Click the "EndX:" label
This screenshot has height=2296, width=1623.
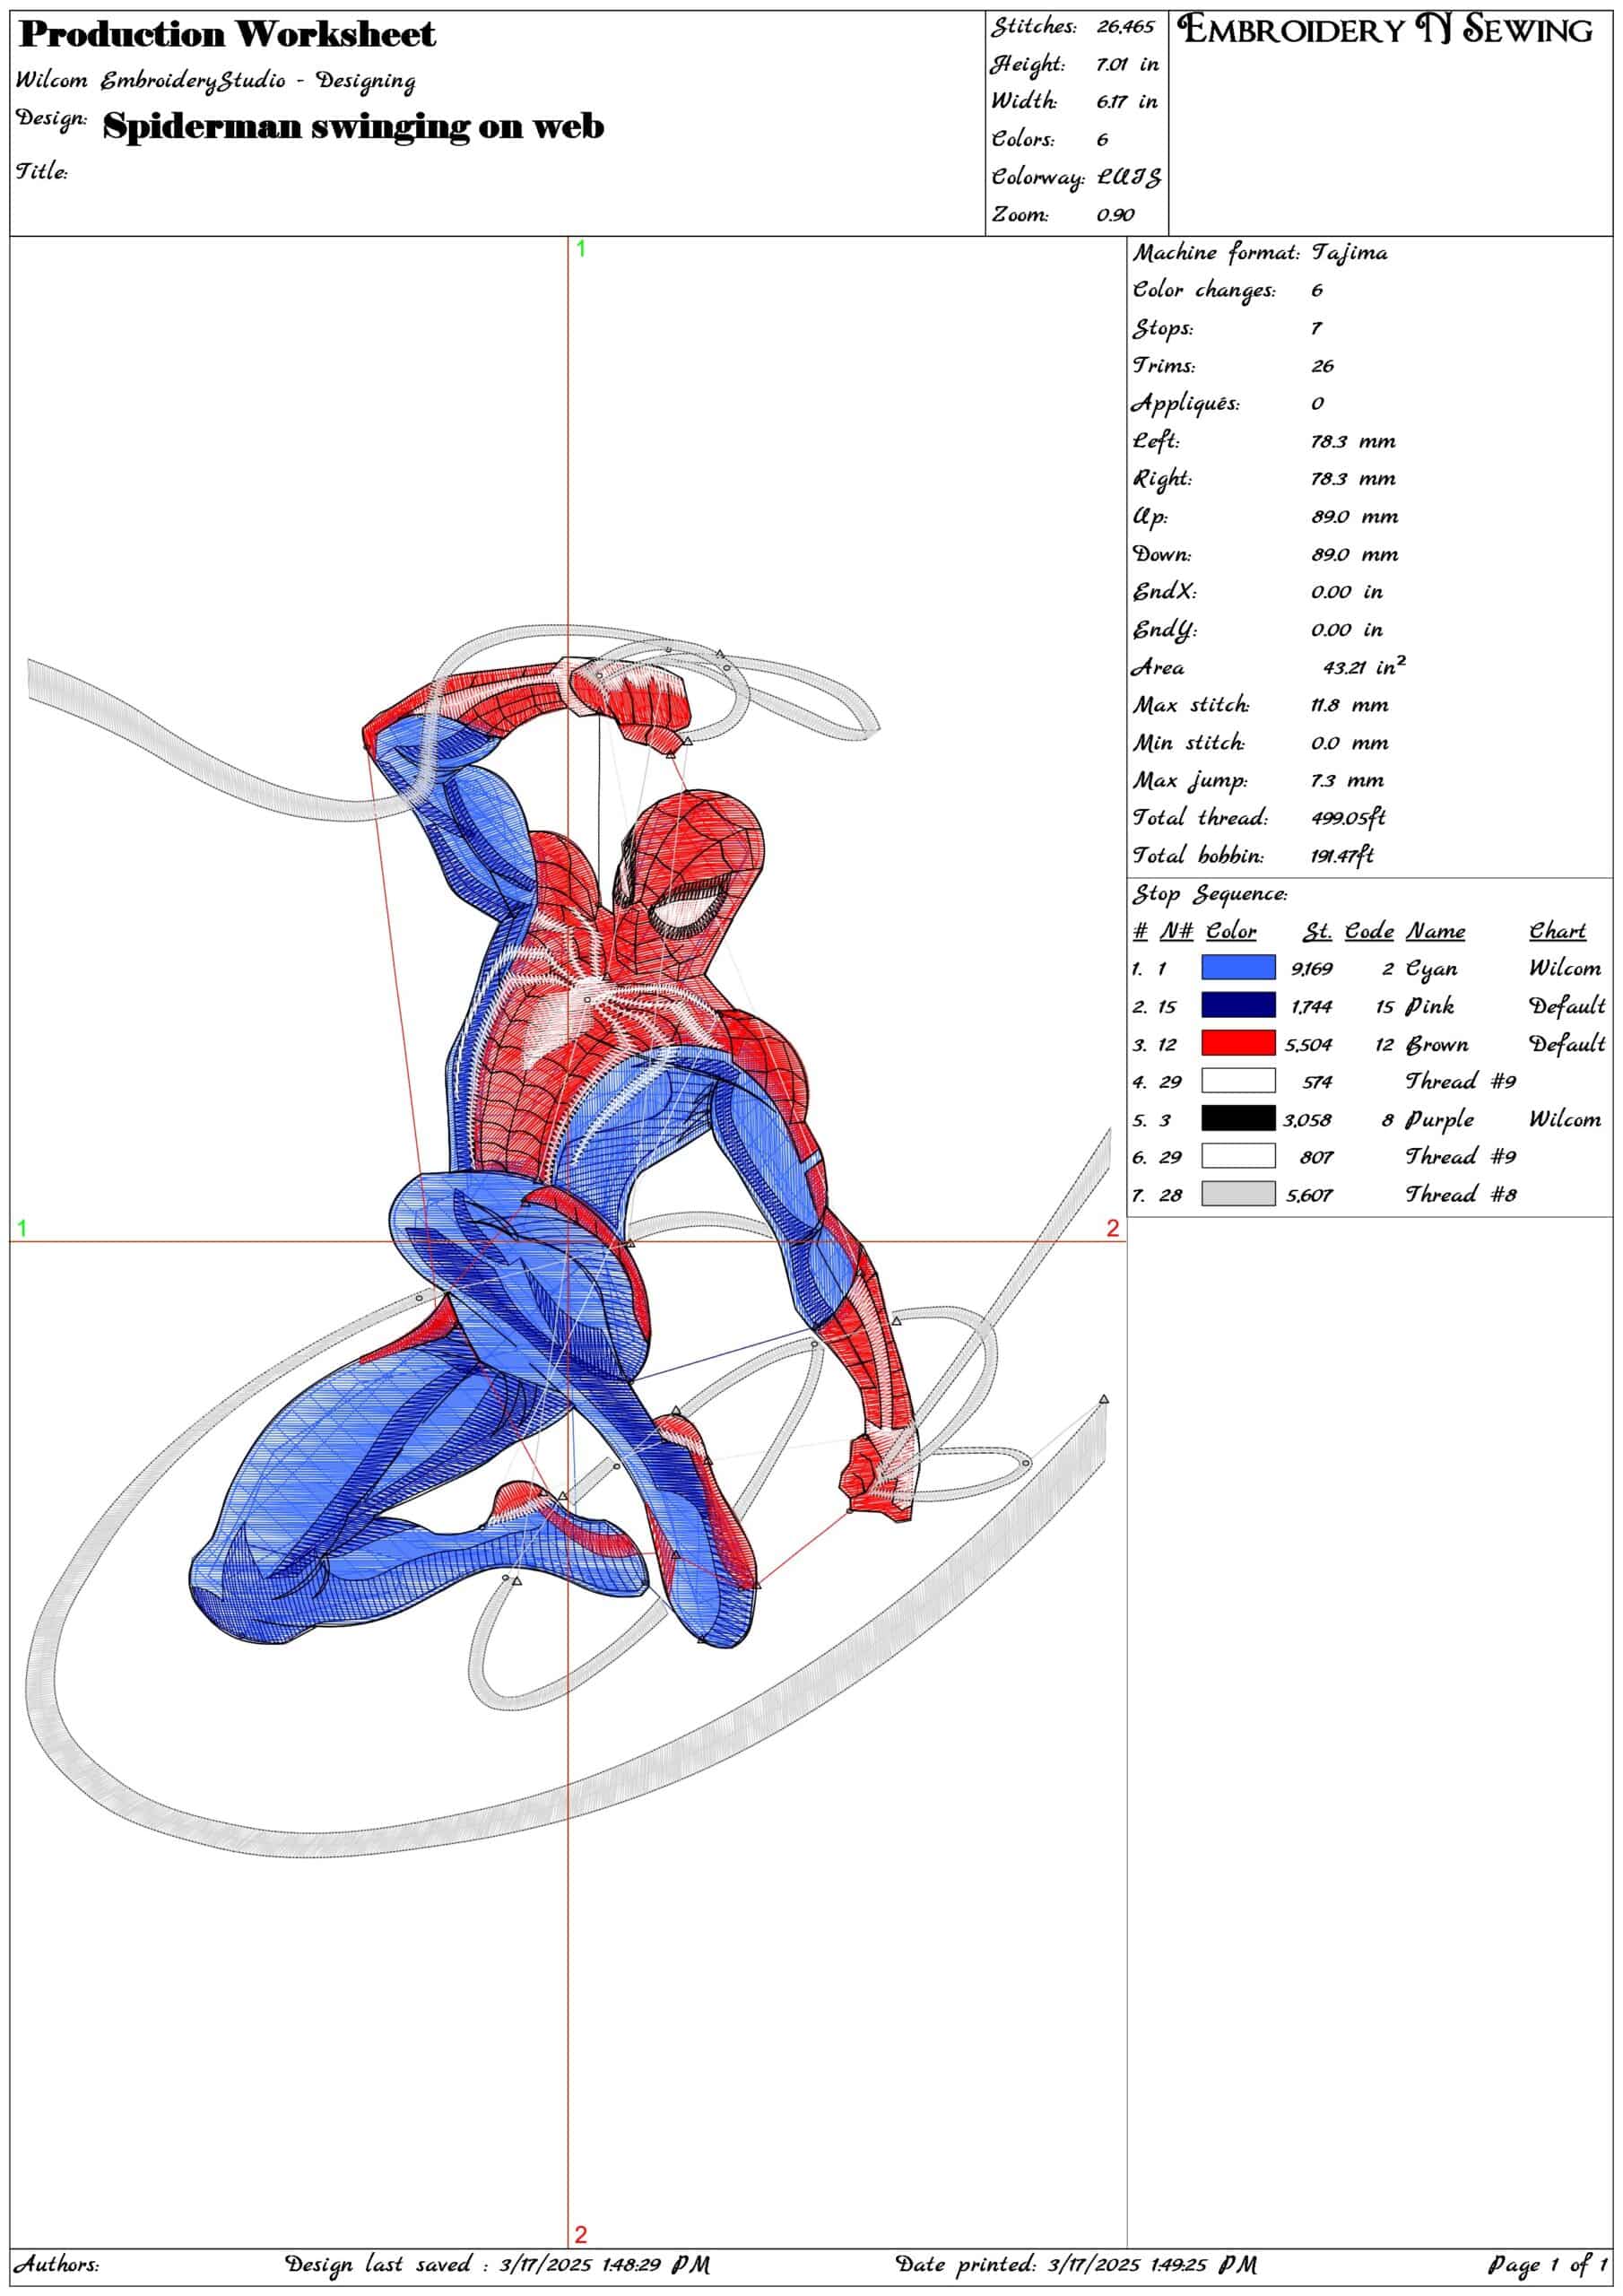[x=1164, y=592]
